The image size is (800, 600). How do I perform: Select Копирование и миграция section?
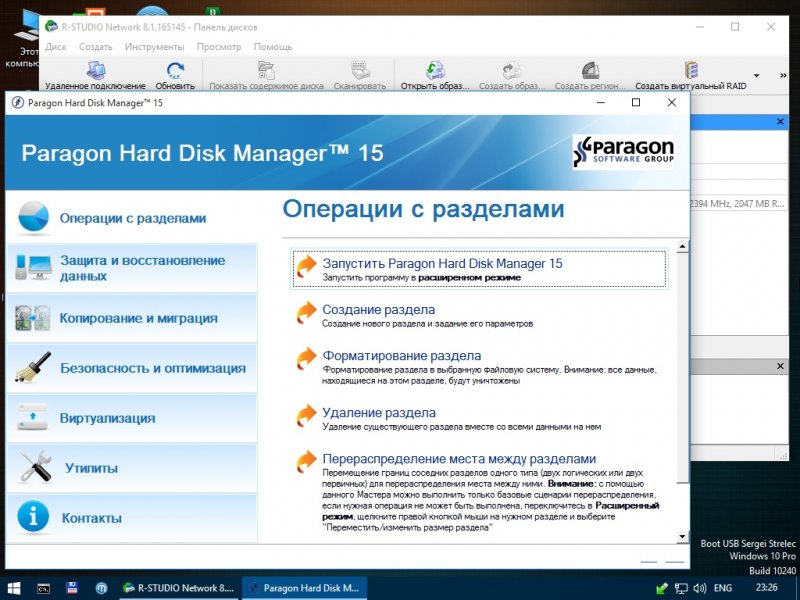point(132,318)
